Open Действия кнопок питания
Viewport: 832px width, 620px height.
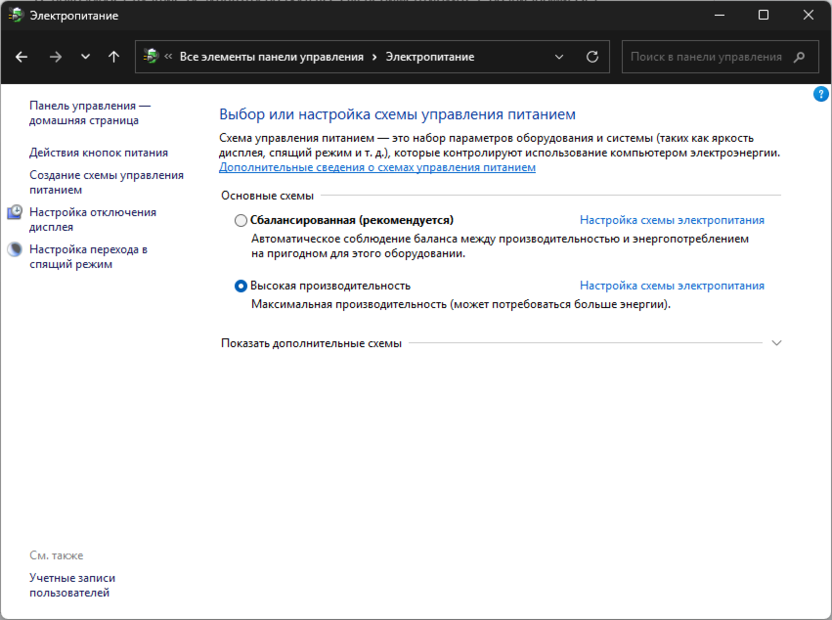coord(98,153)
